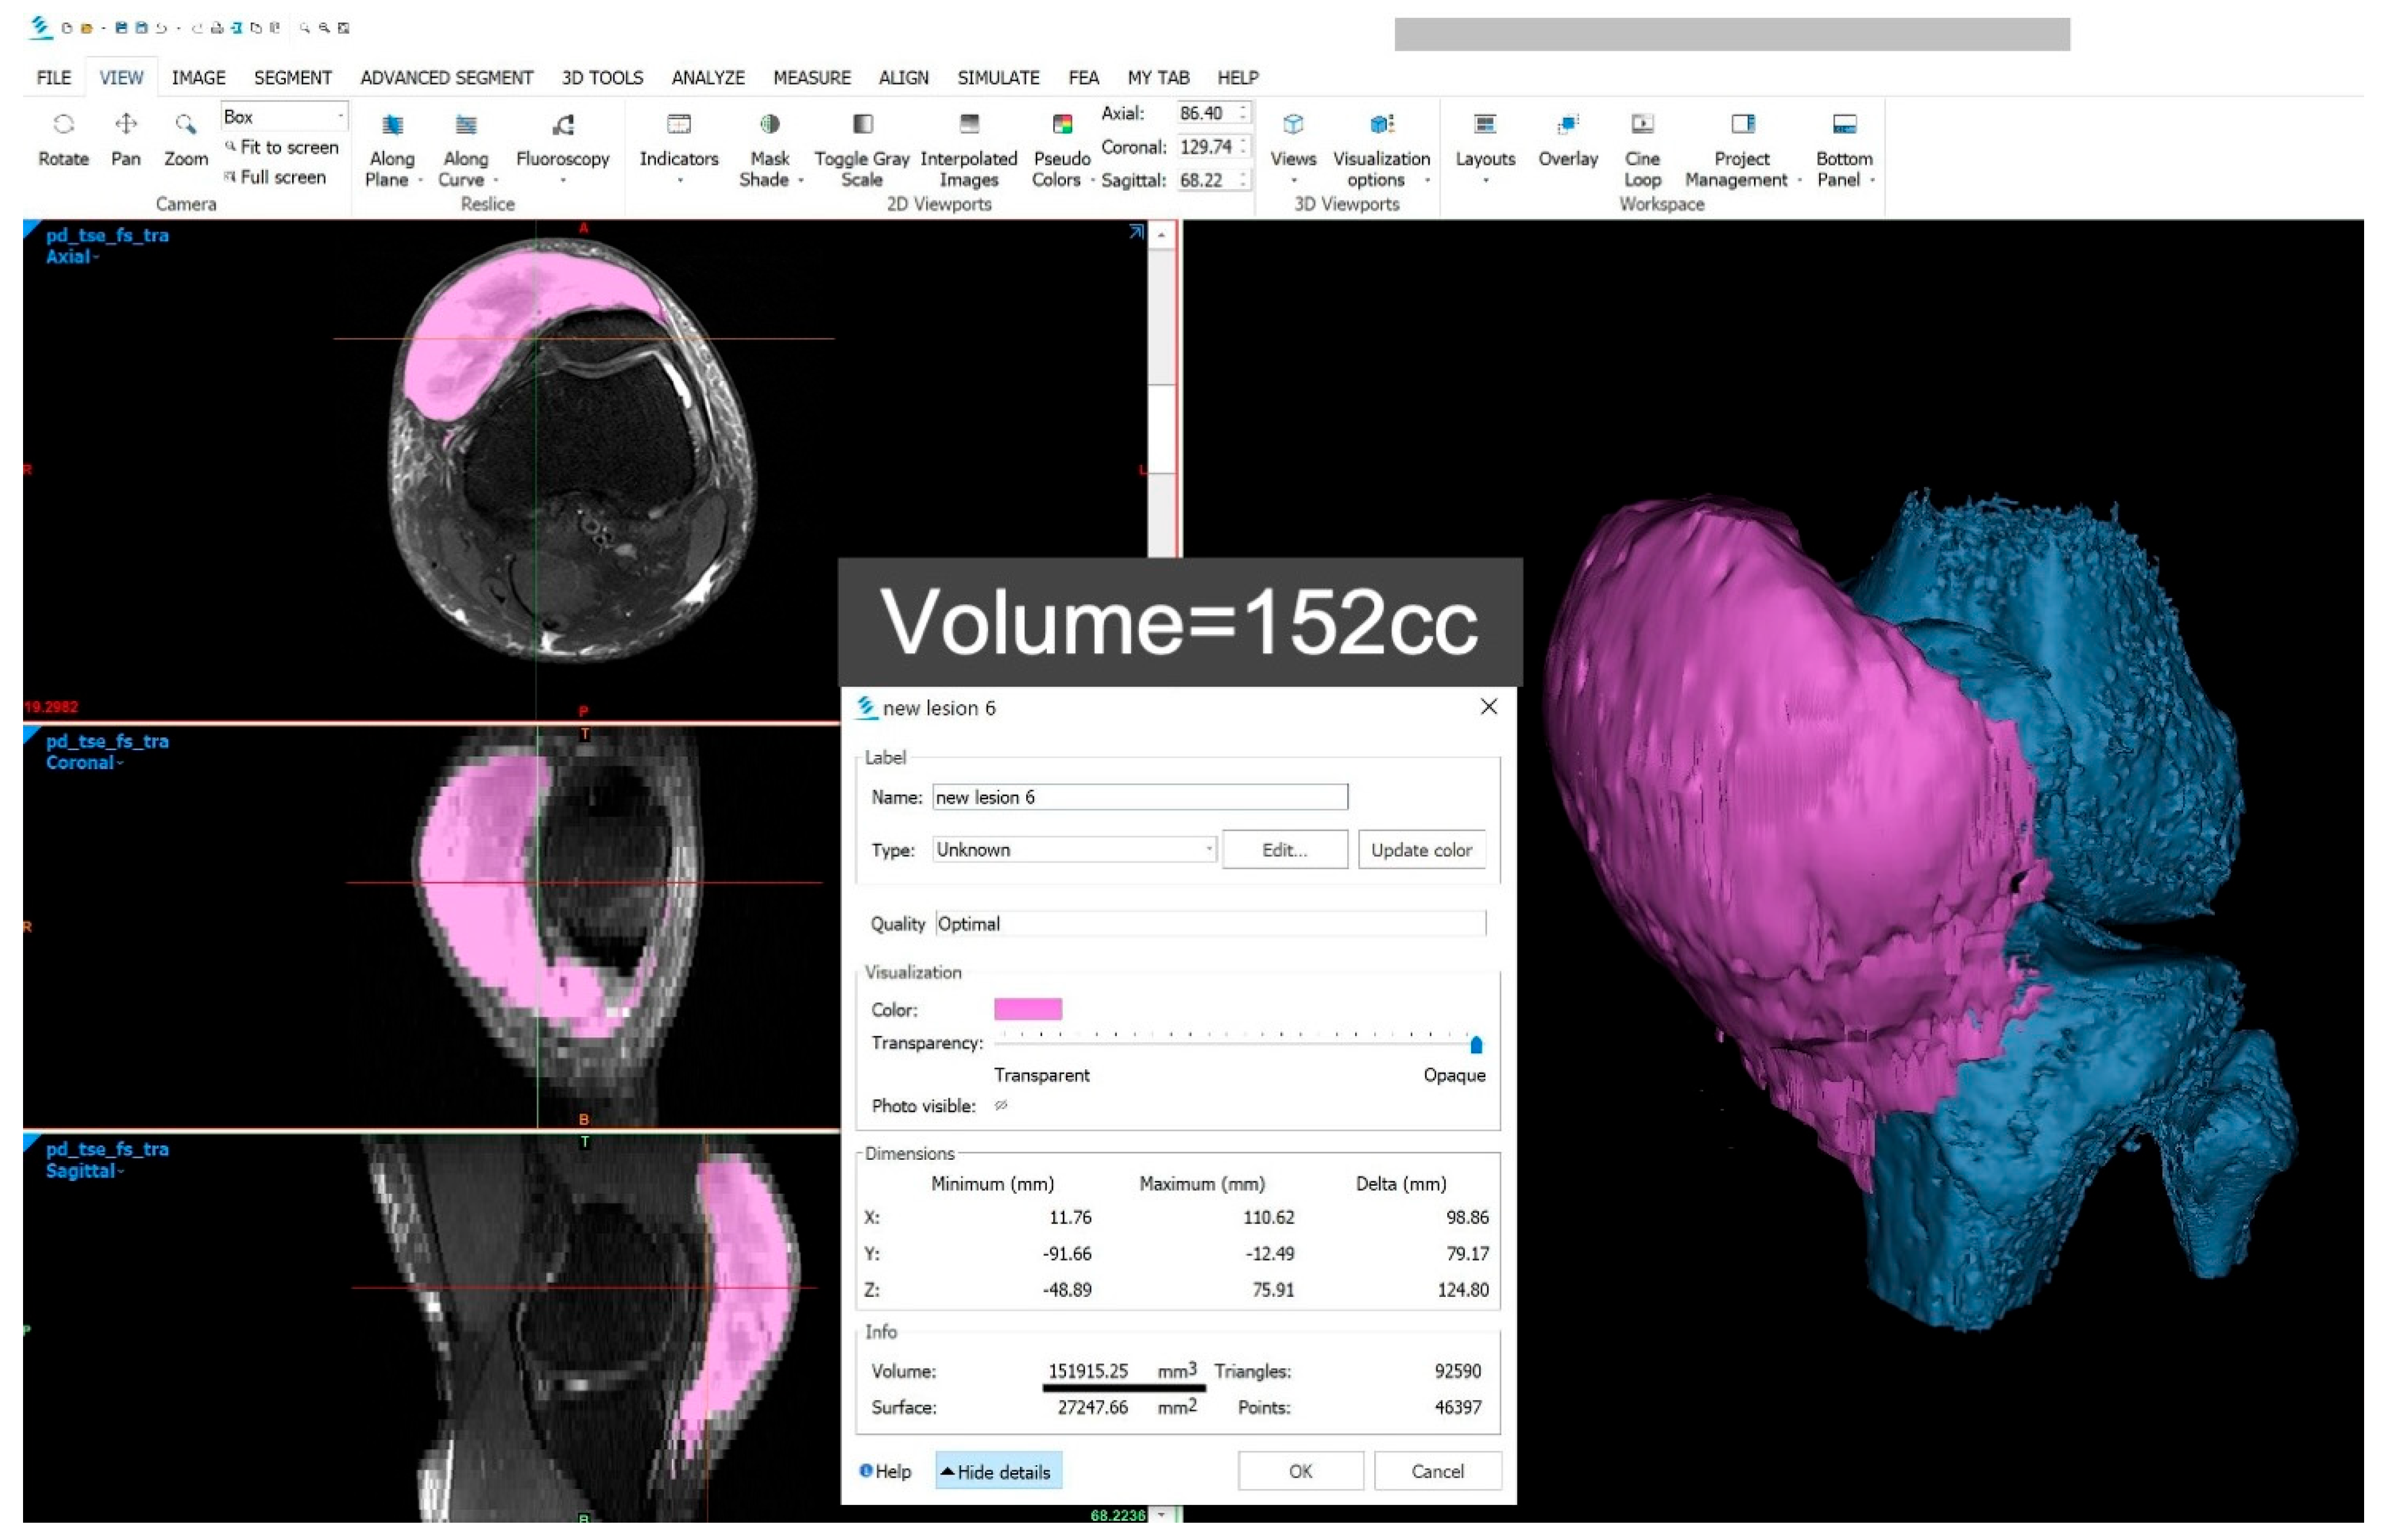Click the lesion Name input field

(1139, 797)
